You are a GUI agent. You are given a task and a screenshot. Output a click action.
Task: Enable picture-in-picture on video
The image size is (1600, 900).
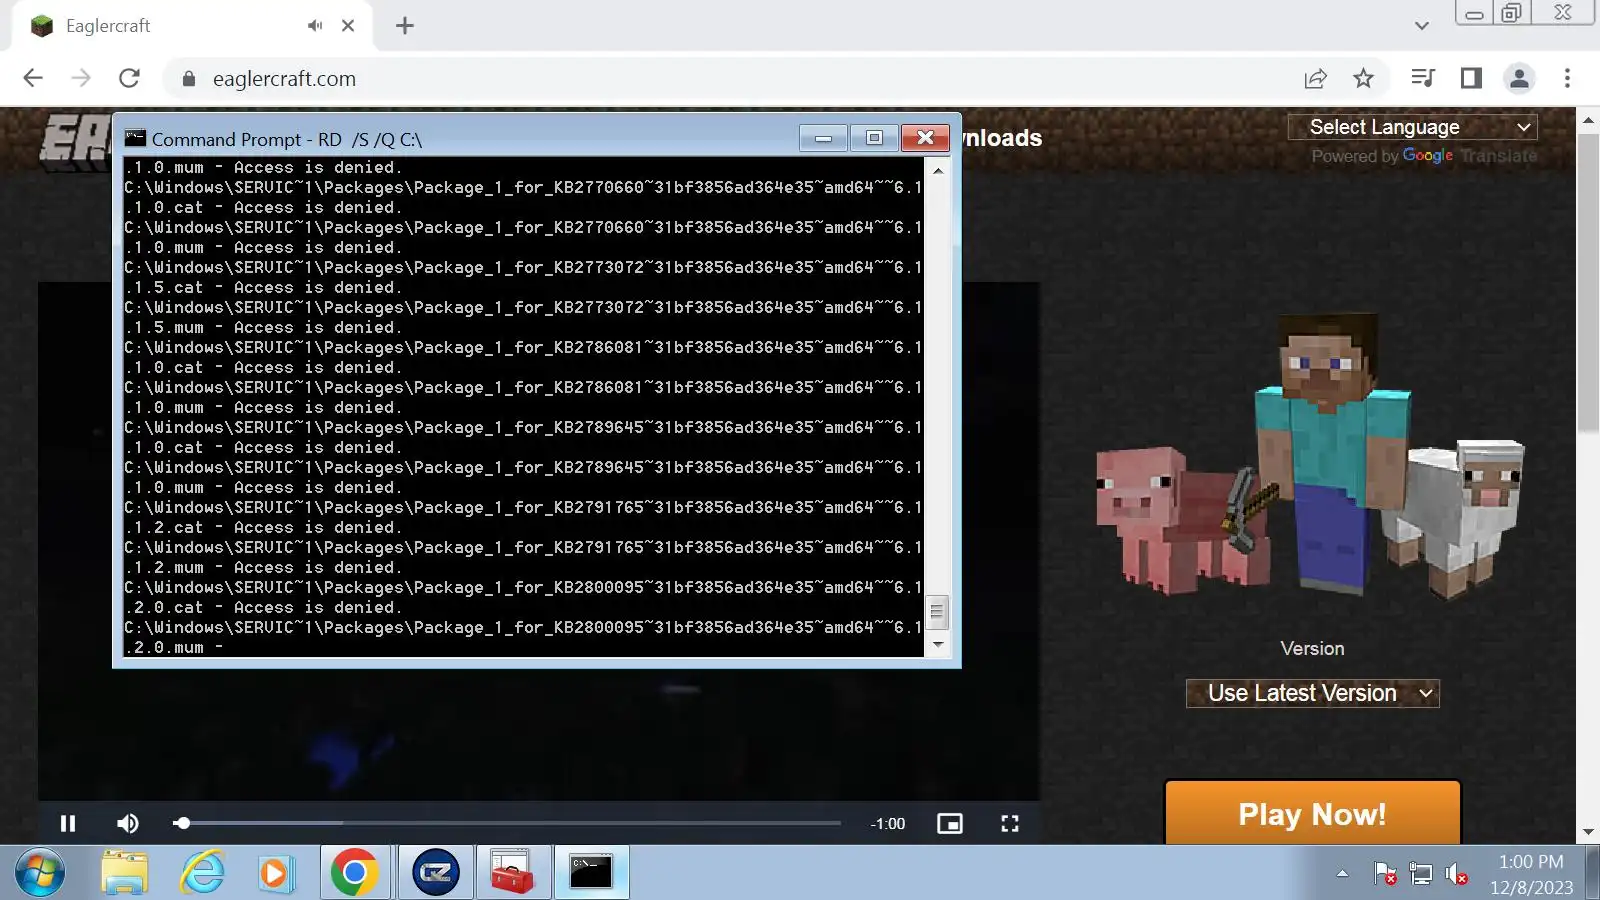tap(950, 823)
